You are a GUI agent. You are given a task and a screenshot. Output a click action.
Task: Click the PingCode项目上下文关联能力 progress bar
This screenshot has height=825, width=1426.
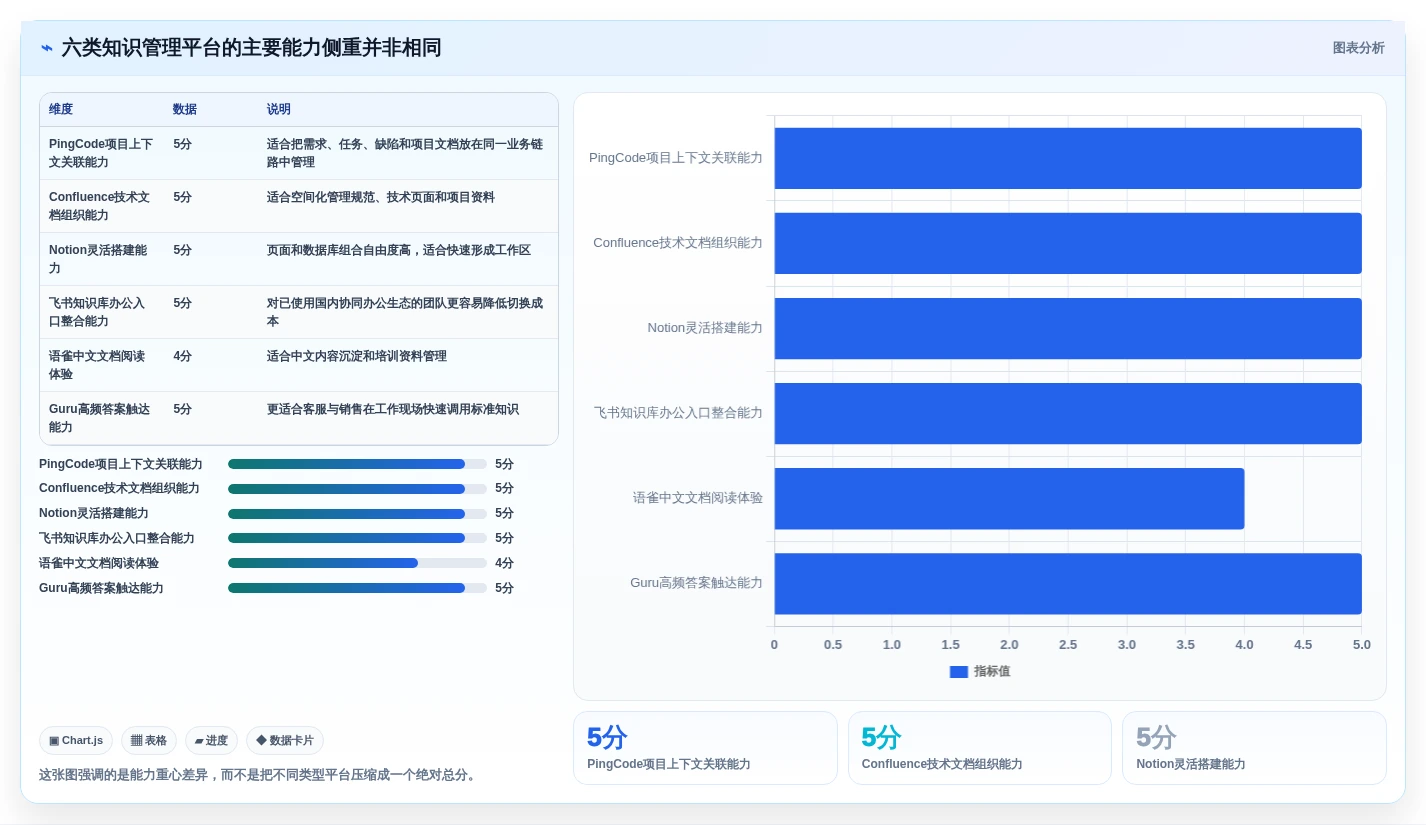click(x=357, y=464)
